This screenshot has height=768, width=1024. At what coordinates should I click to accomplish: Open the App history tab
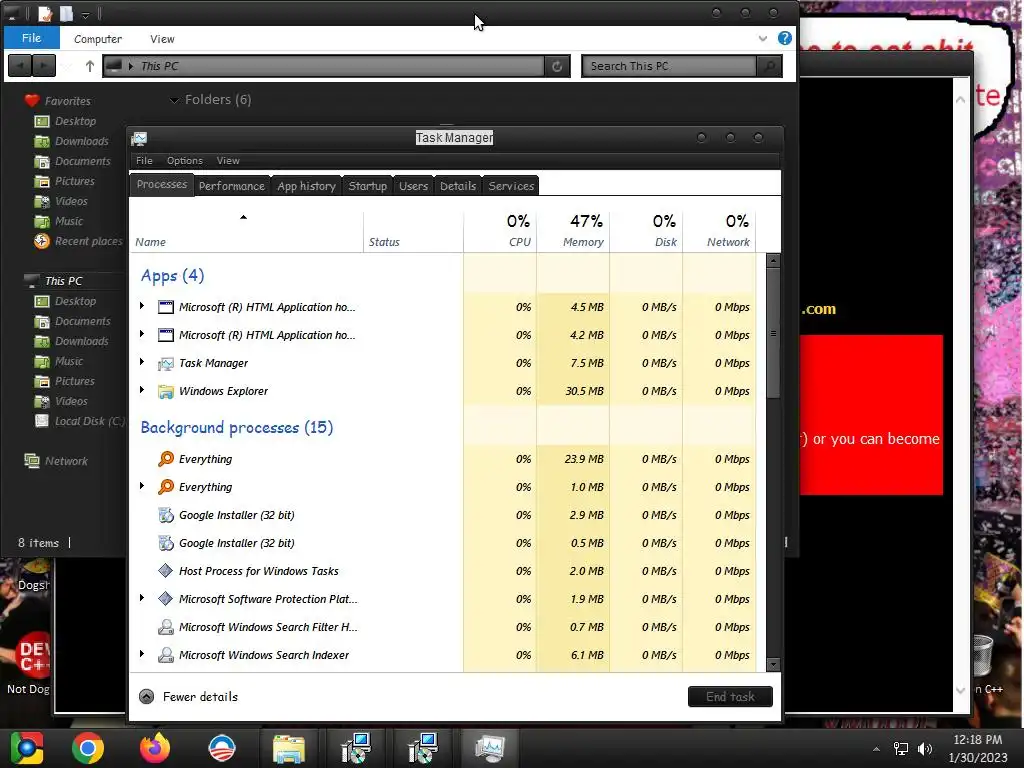pos(306,185)
